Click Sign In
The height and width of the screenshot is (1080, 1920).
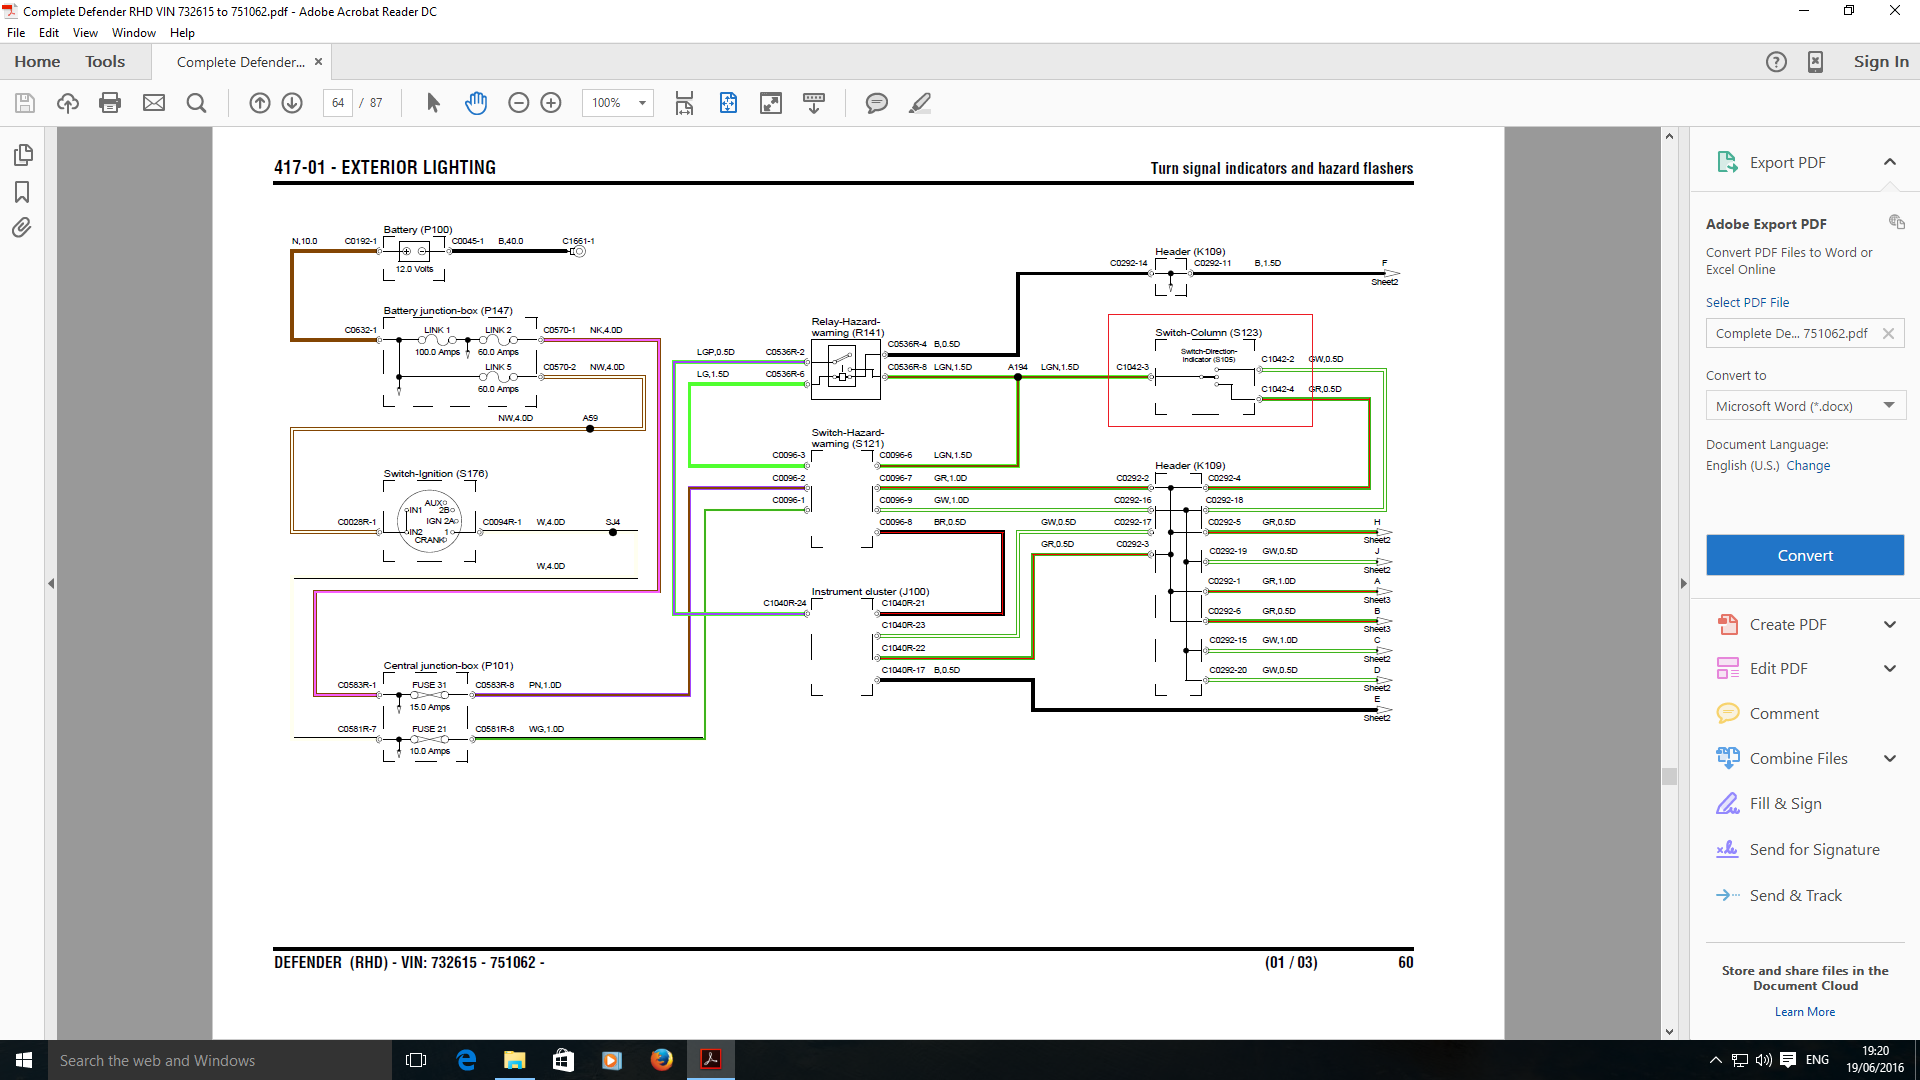1881,62
